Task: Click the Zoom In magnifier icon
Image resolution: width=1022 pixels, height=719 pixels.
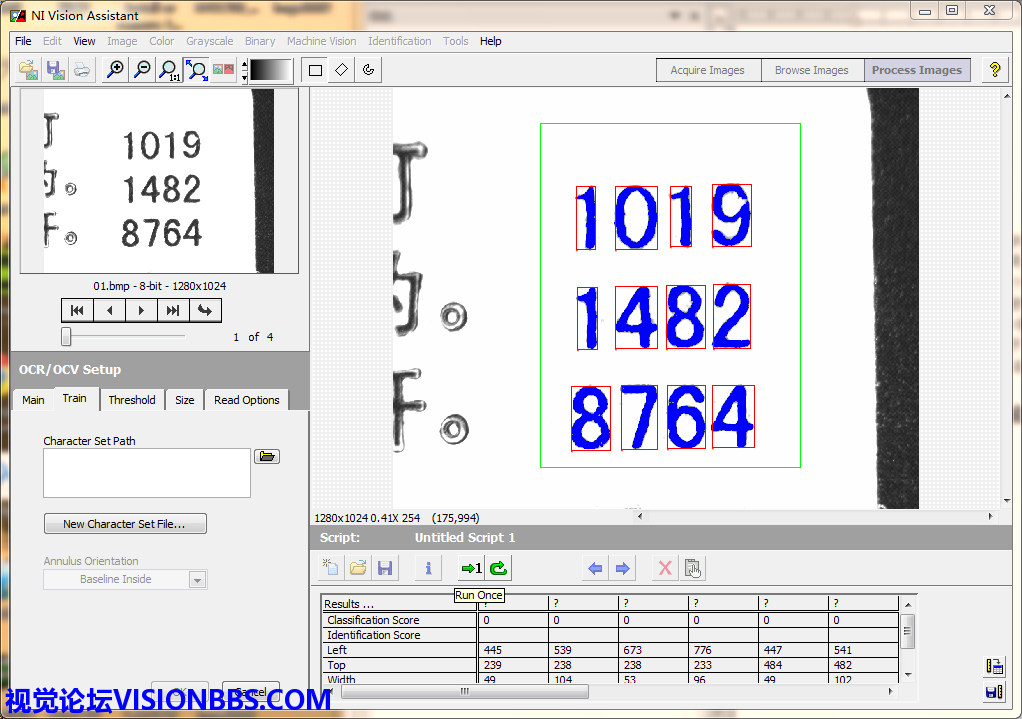Action: click(x=116, y=70)
